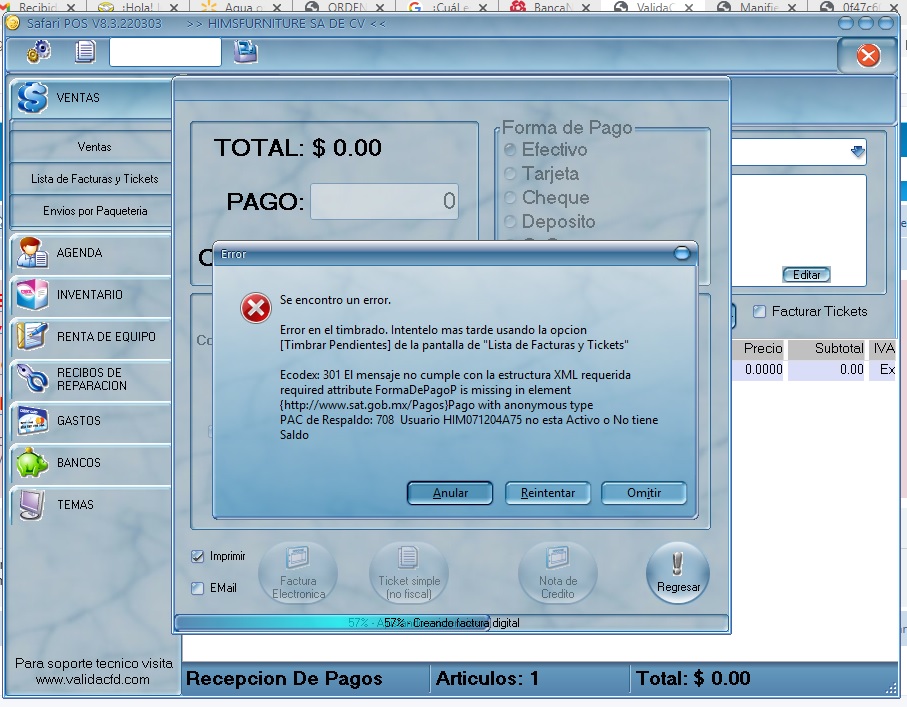Viewport: 907px width, 707px height.
Task: Open the GASTOS credit card icon
Action: pyautogui.click(x=32, y=421)
